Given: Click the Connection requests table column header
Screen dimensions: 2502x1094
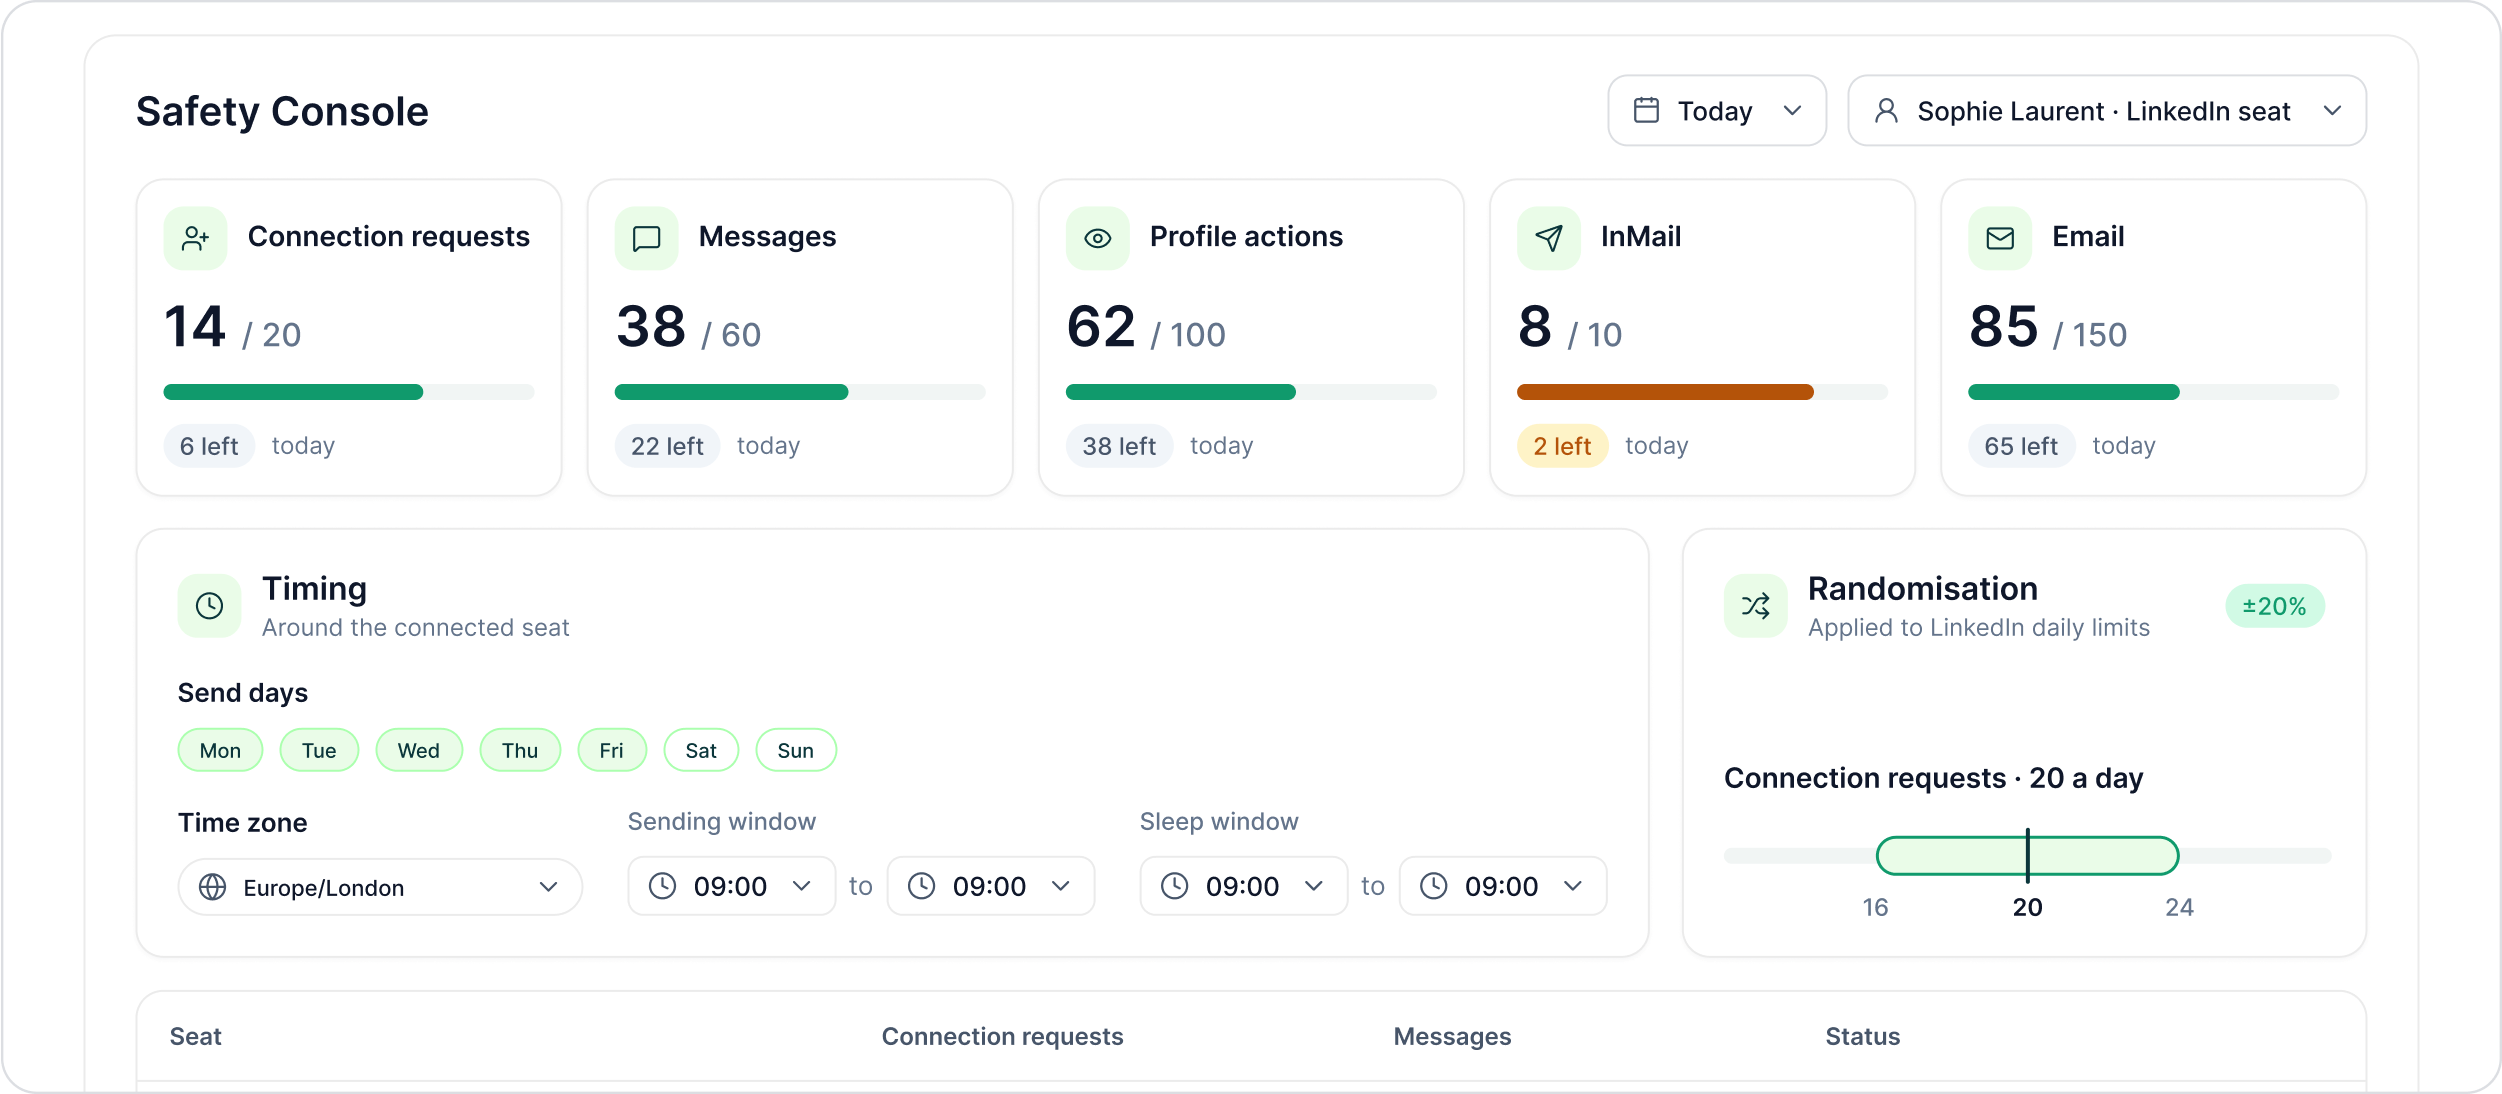Looking at the screenshot, I should [1002, 1036].
